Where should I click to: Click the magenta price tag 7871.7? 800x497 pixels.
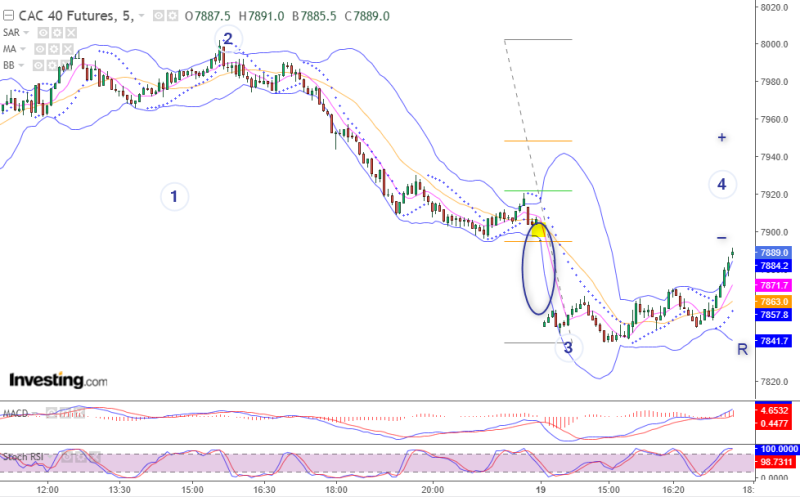(773, 285)
